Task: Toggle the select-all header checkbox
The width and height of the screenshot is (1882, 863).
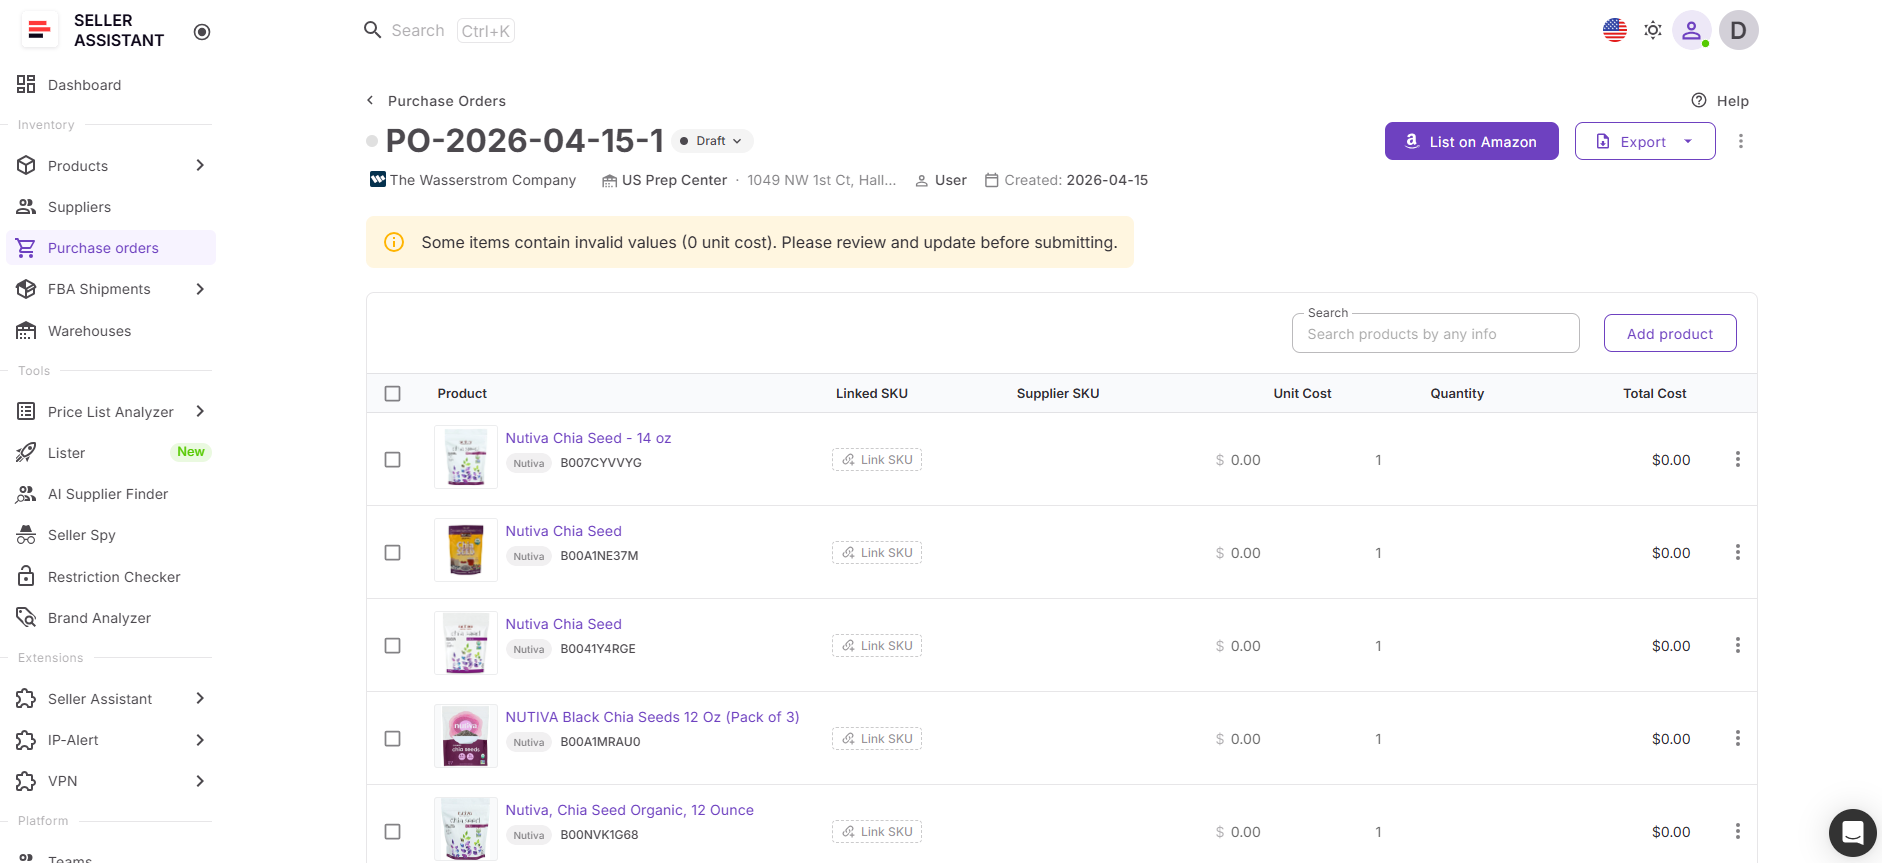Action: coord(393,394)
